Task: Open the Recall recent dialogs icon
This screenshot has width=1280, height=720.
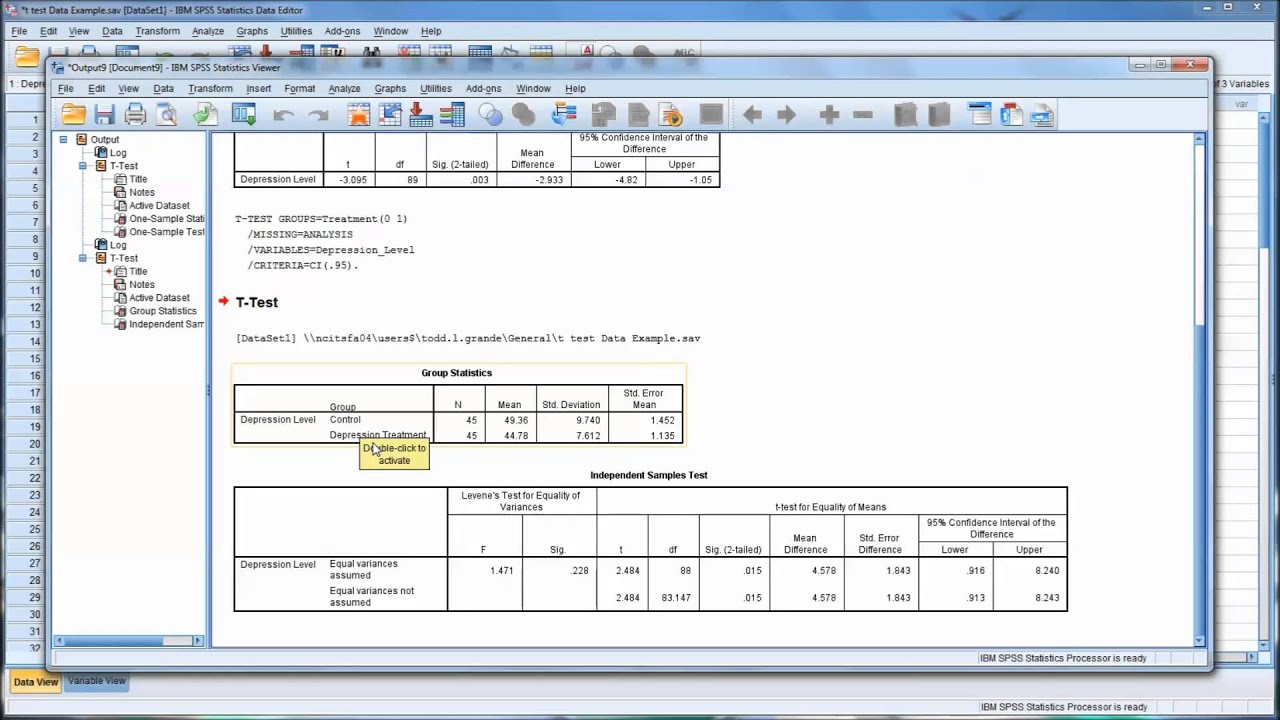Action: point(243,115)
